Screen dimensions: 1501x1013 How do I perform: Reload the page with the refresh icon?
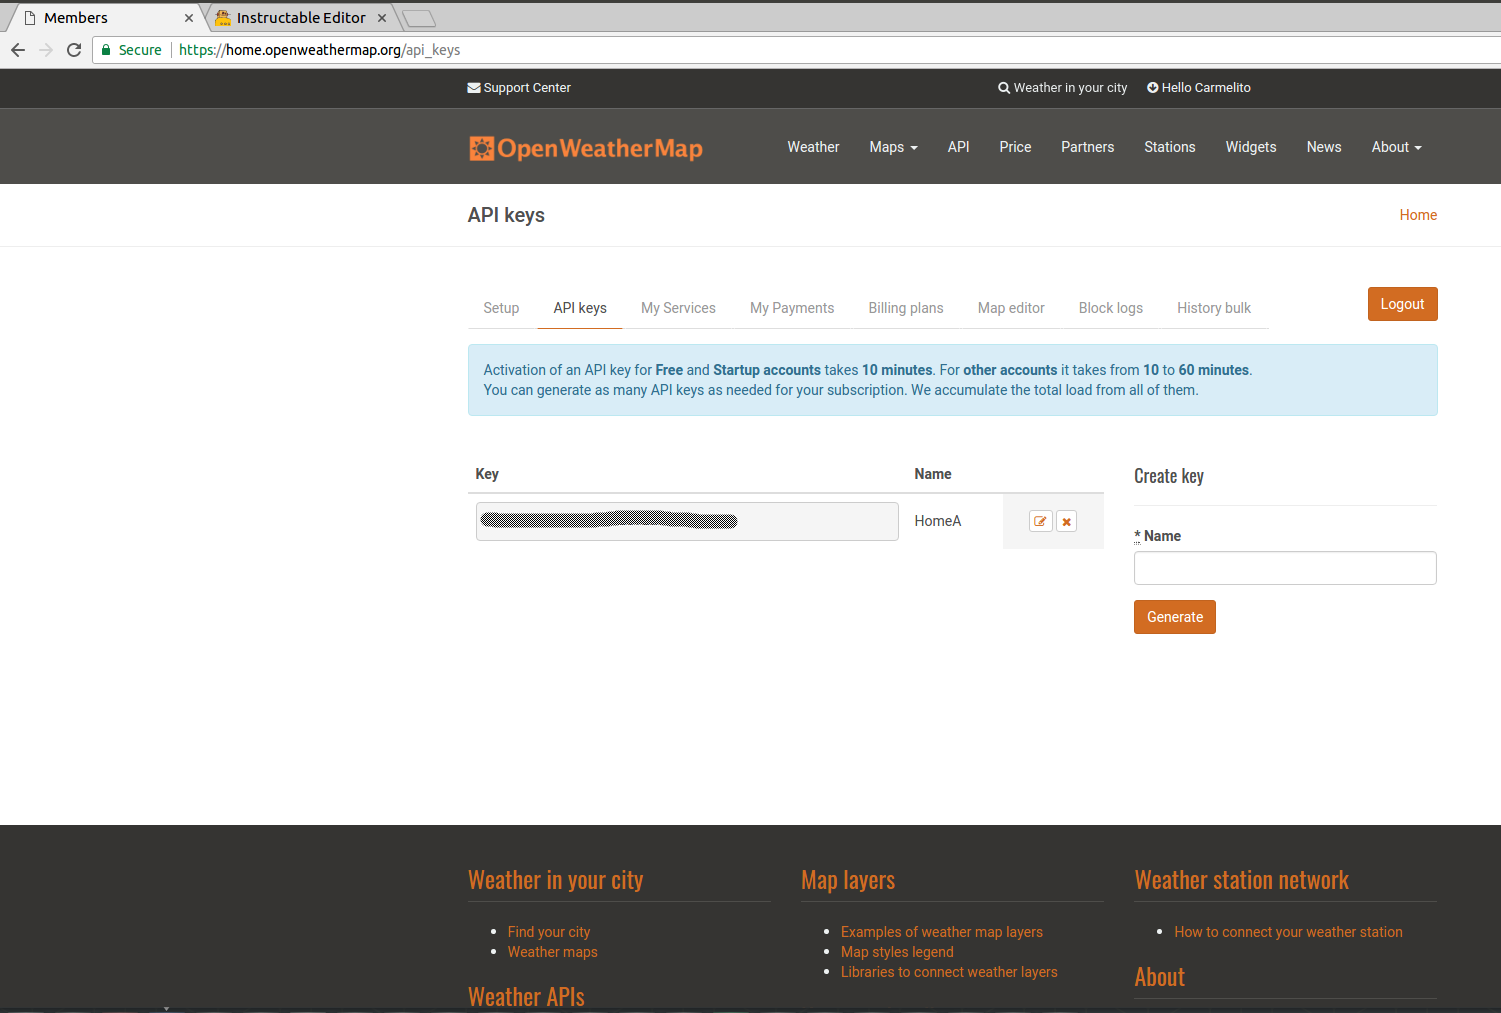[74, 50]
